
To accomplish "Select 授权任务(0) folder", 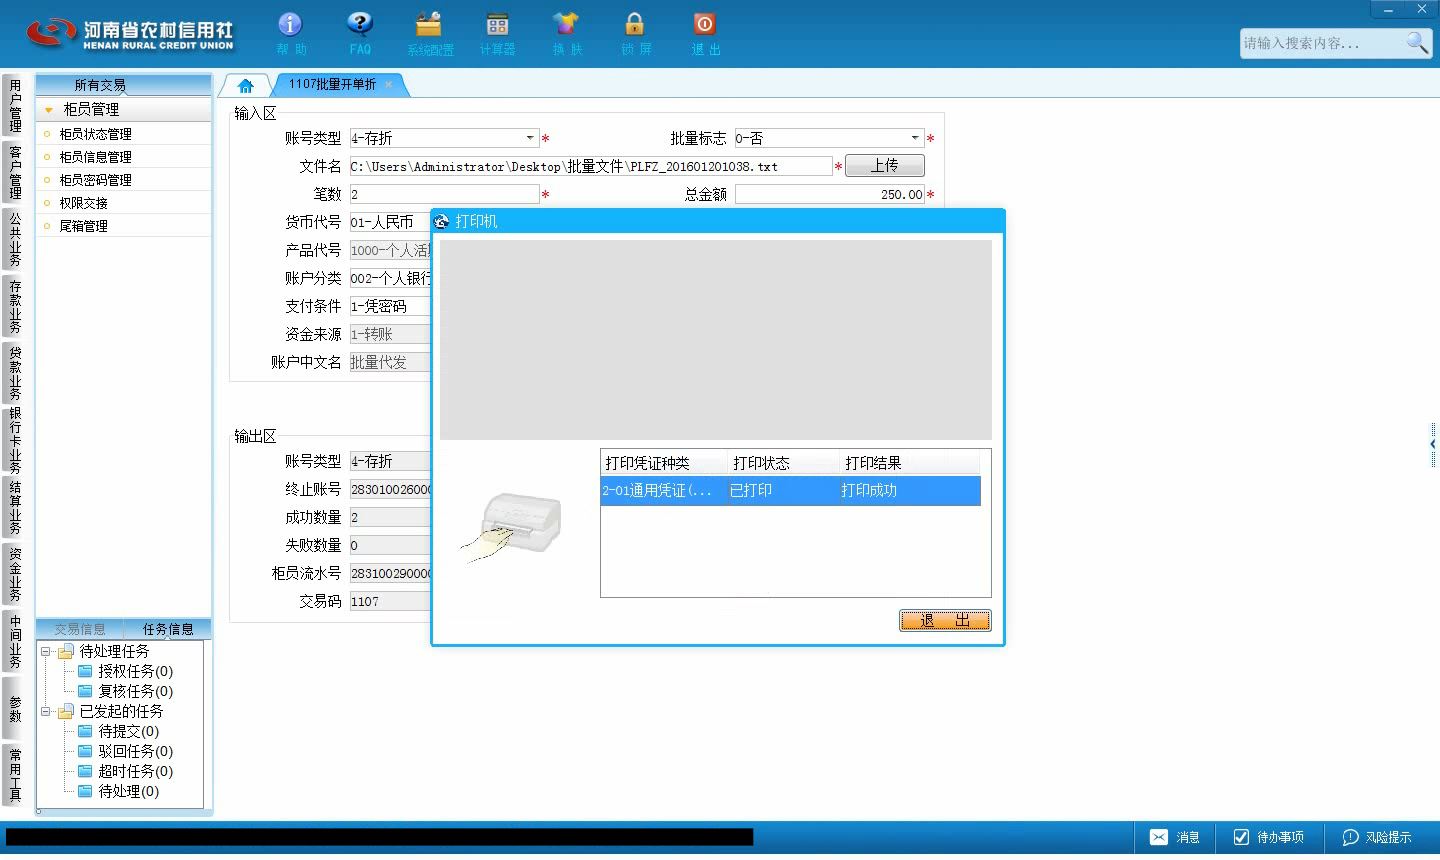I will click(126, 671).
